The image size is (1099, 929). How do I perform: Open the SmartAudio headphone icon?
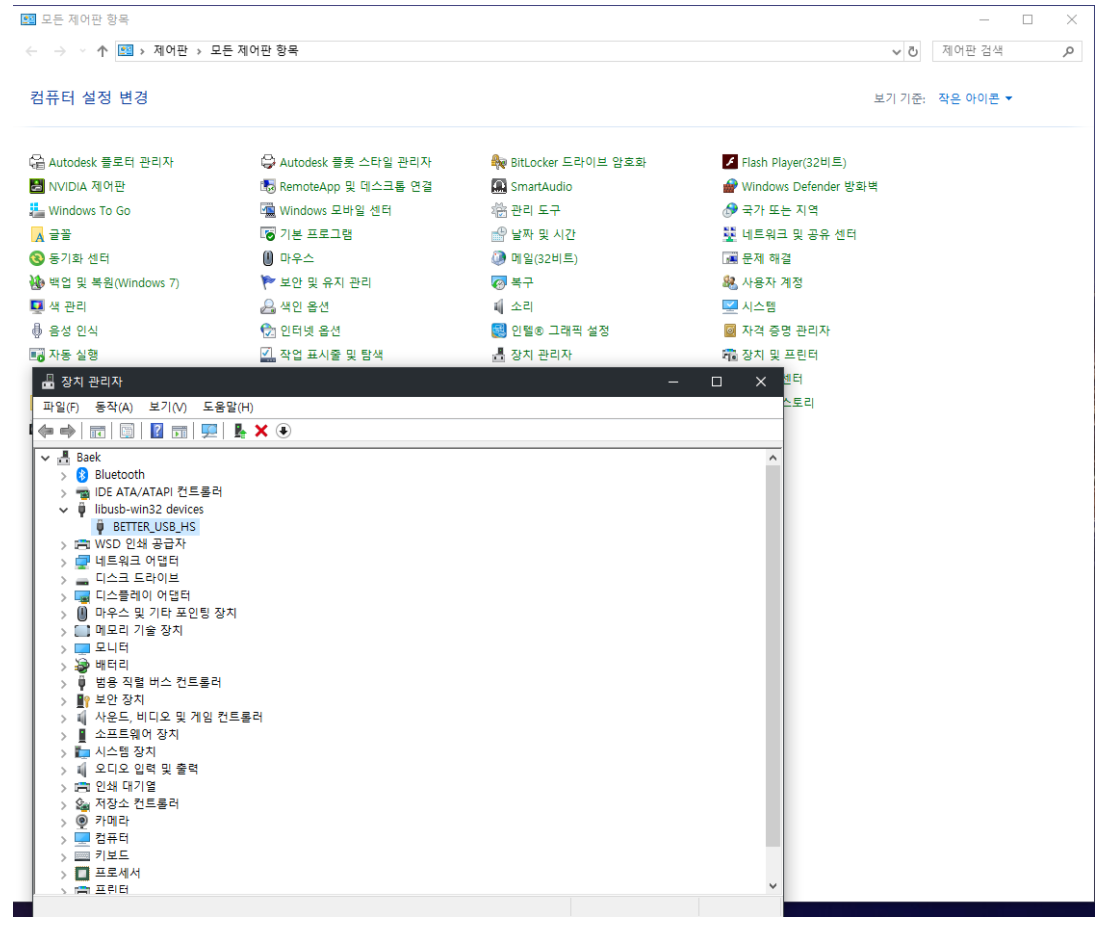coord(498,187)
